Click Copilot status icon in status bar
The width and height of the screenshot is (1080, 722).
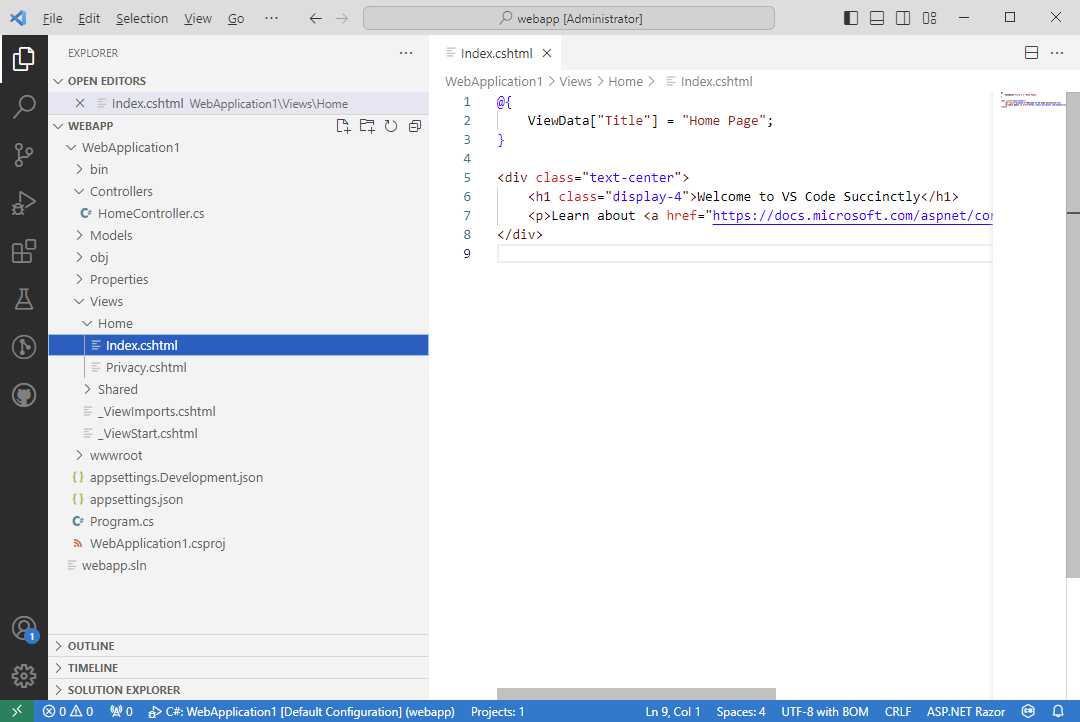pyautogui.click(x=1028, y=711)
